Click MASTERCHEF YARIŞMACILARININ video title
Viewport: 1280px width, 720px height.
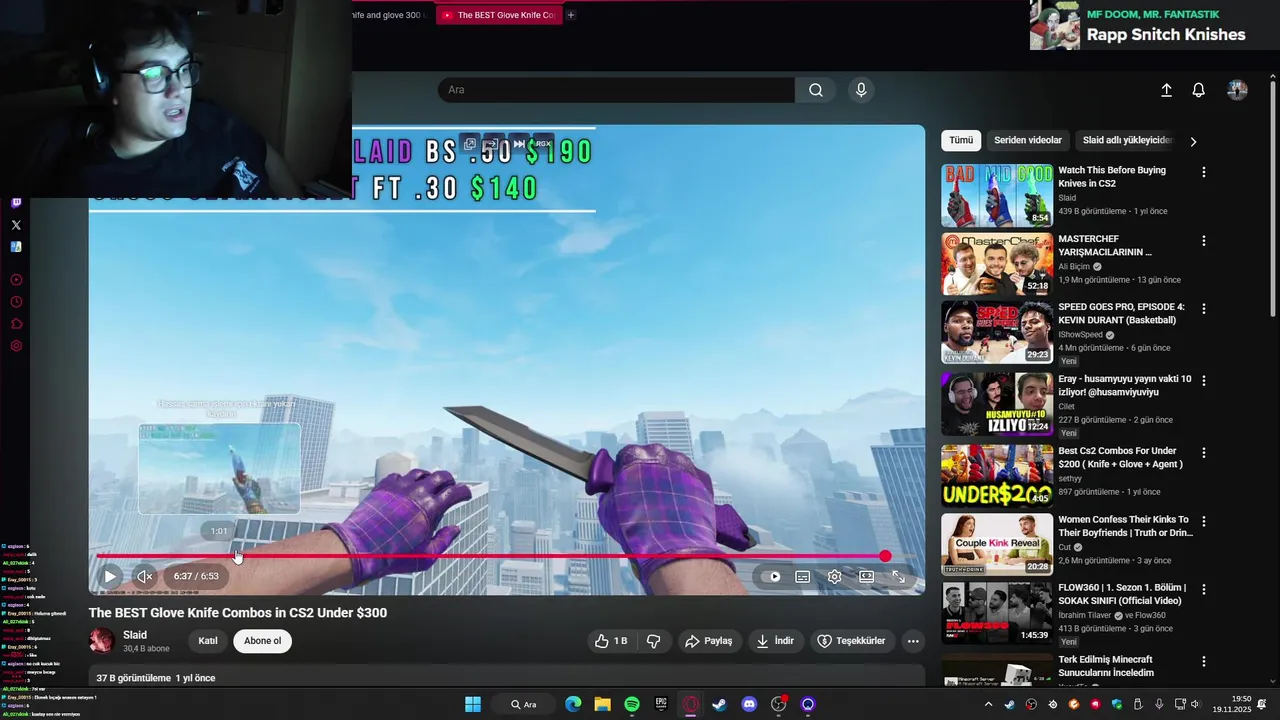(1105, 246)
